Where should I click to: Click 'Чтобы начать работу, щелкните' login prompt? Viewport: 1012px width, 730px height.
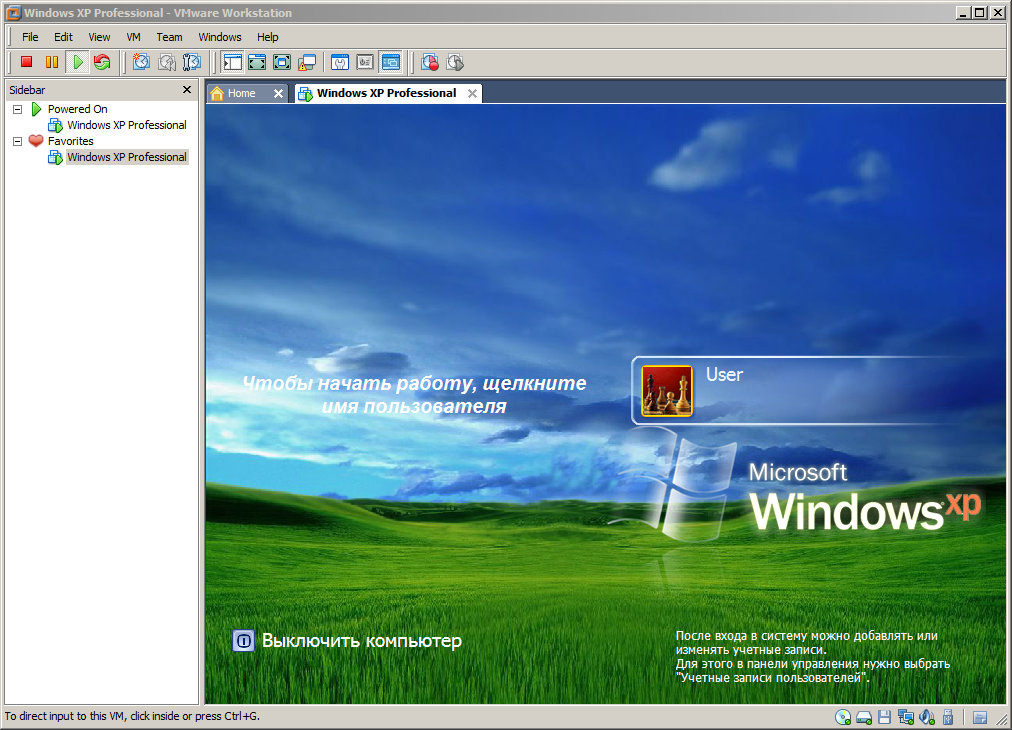point(414,383)
